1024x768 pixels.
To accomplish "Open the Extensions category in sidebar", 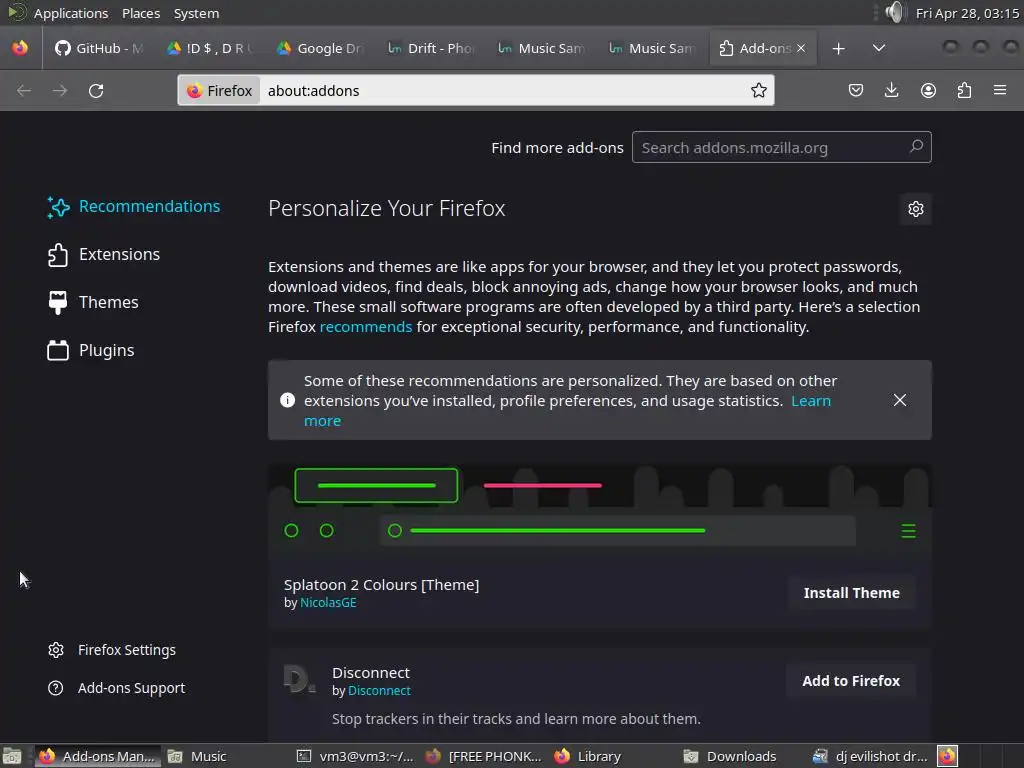I will [104, 255].
